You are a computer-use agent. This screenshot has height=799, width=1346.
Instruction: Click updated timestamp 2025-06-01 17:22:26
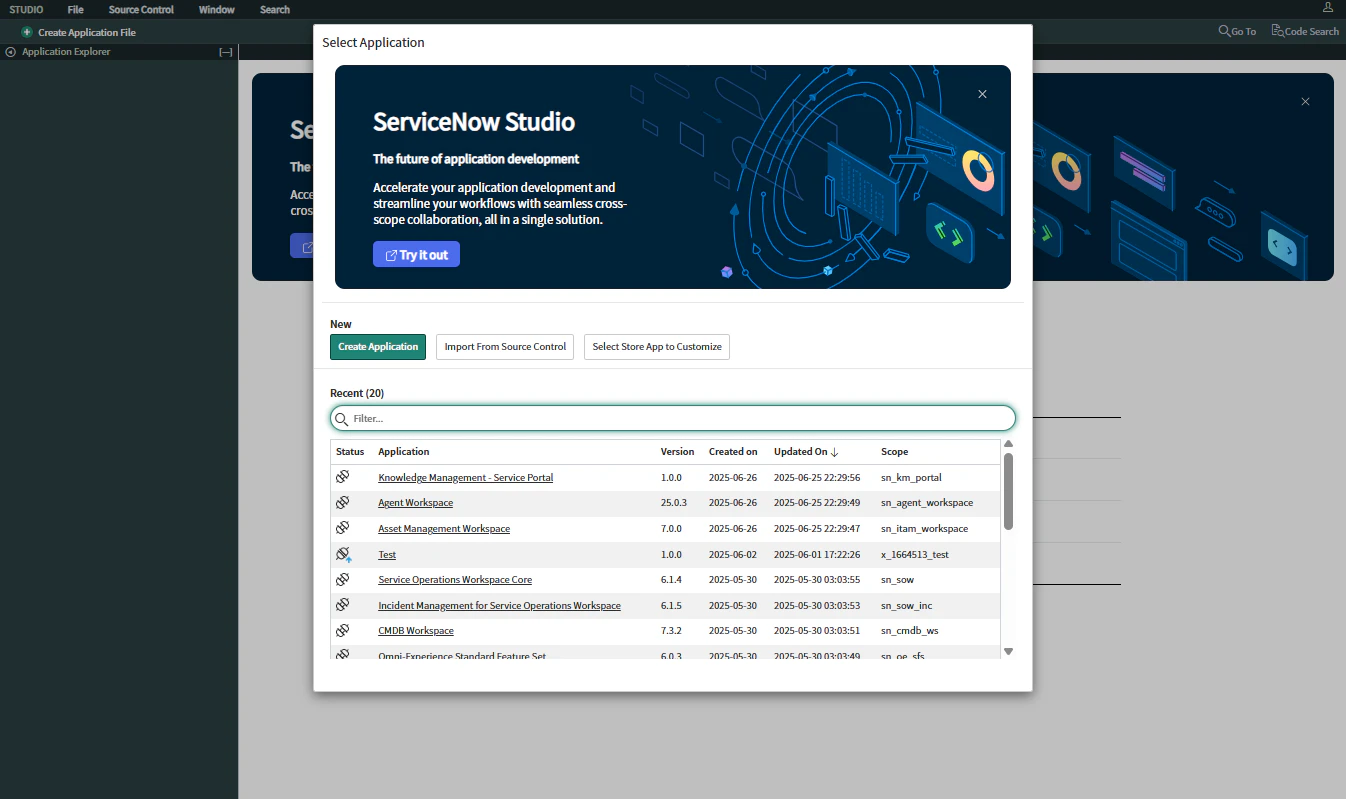click(817, 555)
